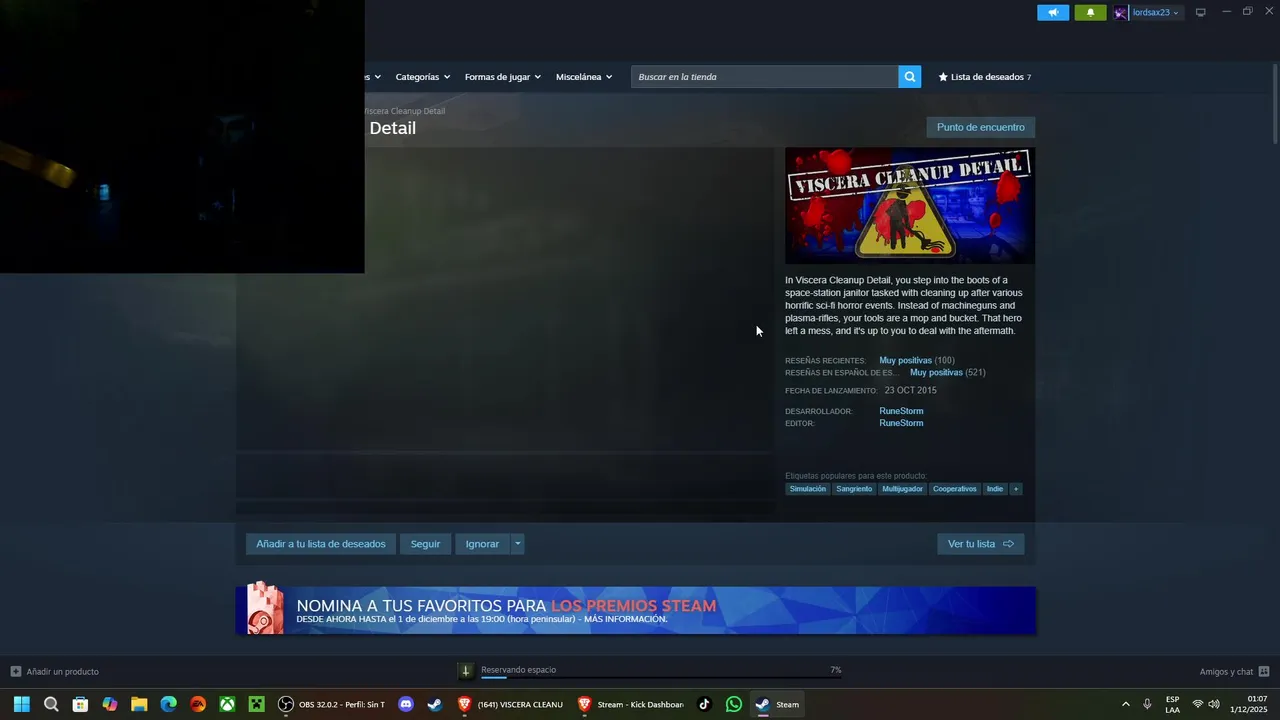Select the Simulación tag
Viewport: 1280px width, 720px height.
pos(808,489)
